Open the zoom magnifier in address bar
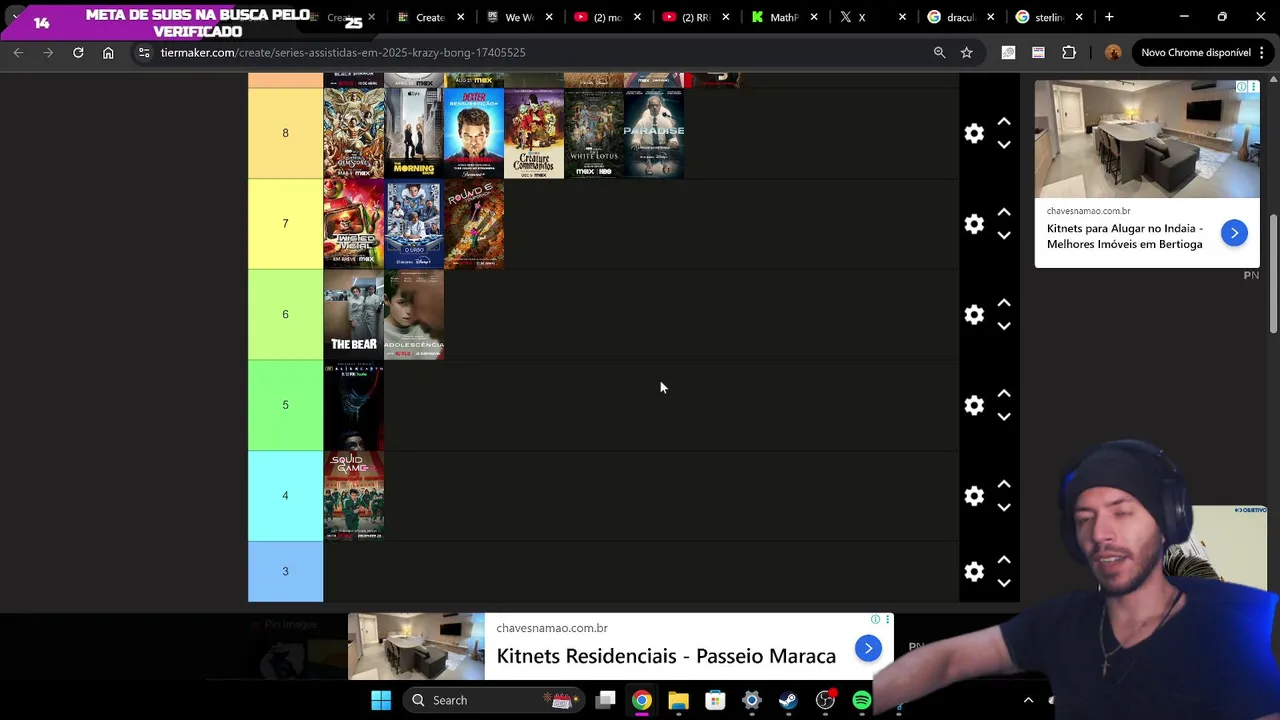Image resolution: width=1280 pixels, height=720 pixels. point(939,52)
